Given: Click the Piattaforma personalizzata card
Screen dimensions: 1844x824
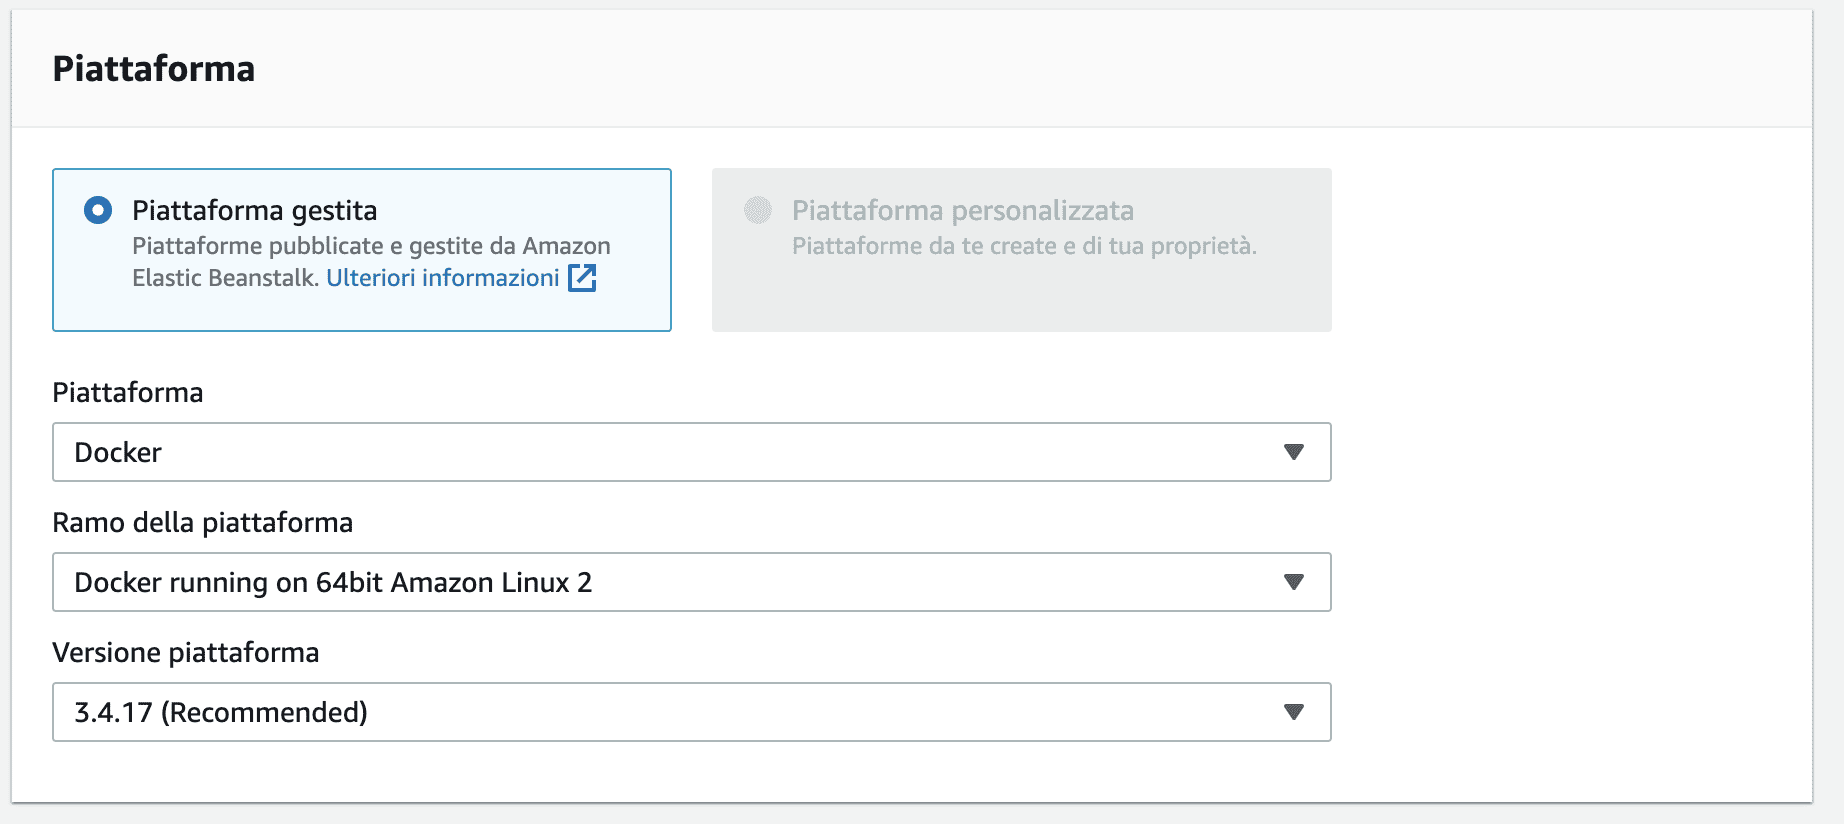Looking at the screenshot, I should click(x=1020, y=249).
